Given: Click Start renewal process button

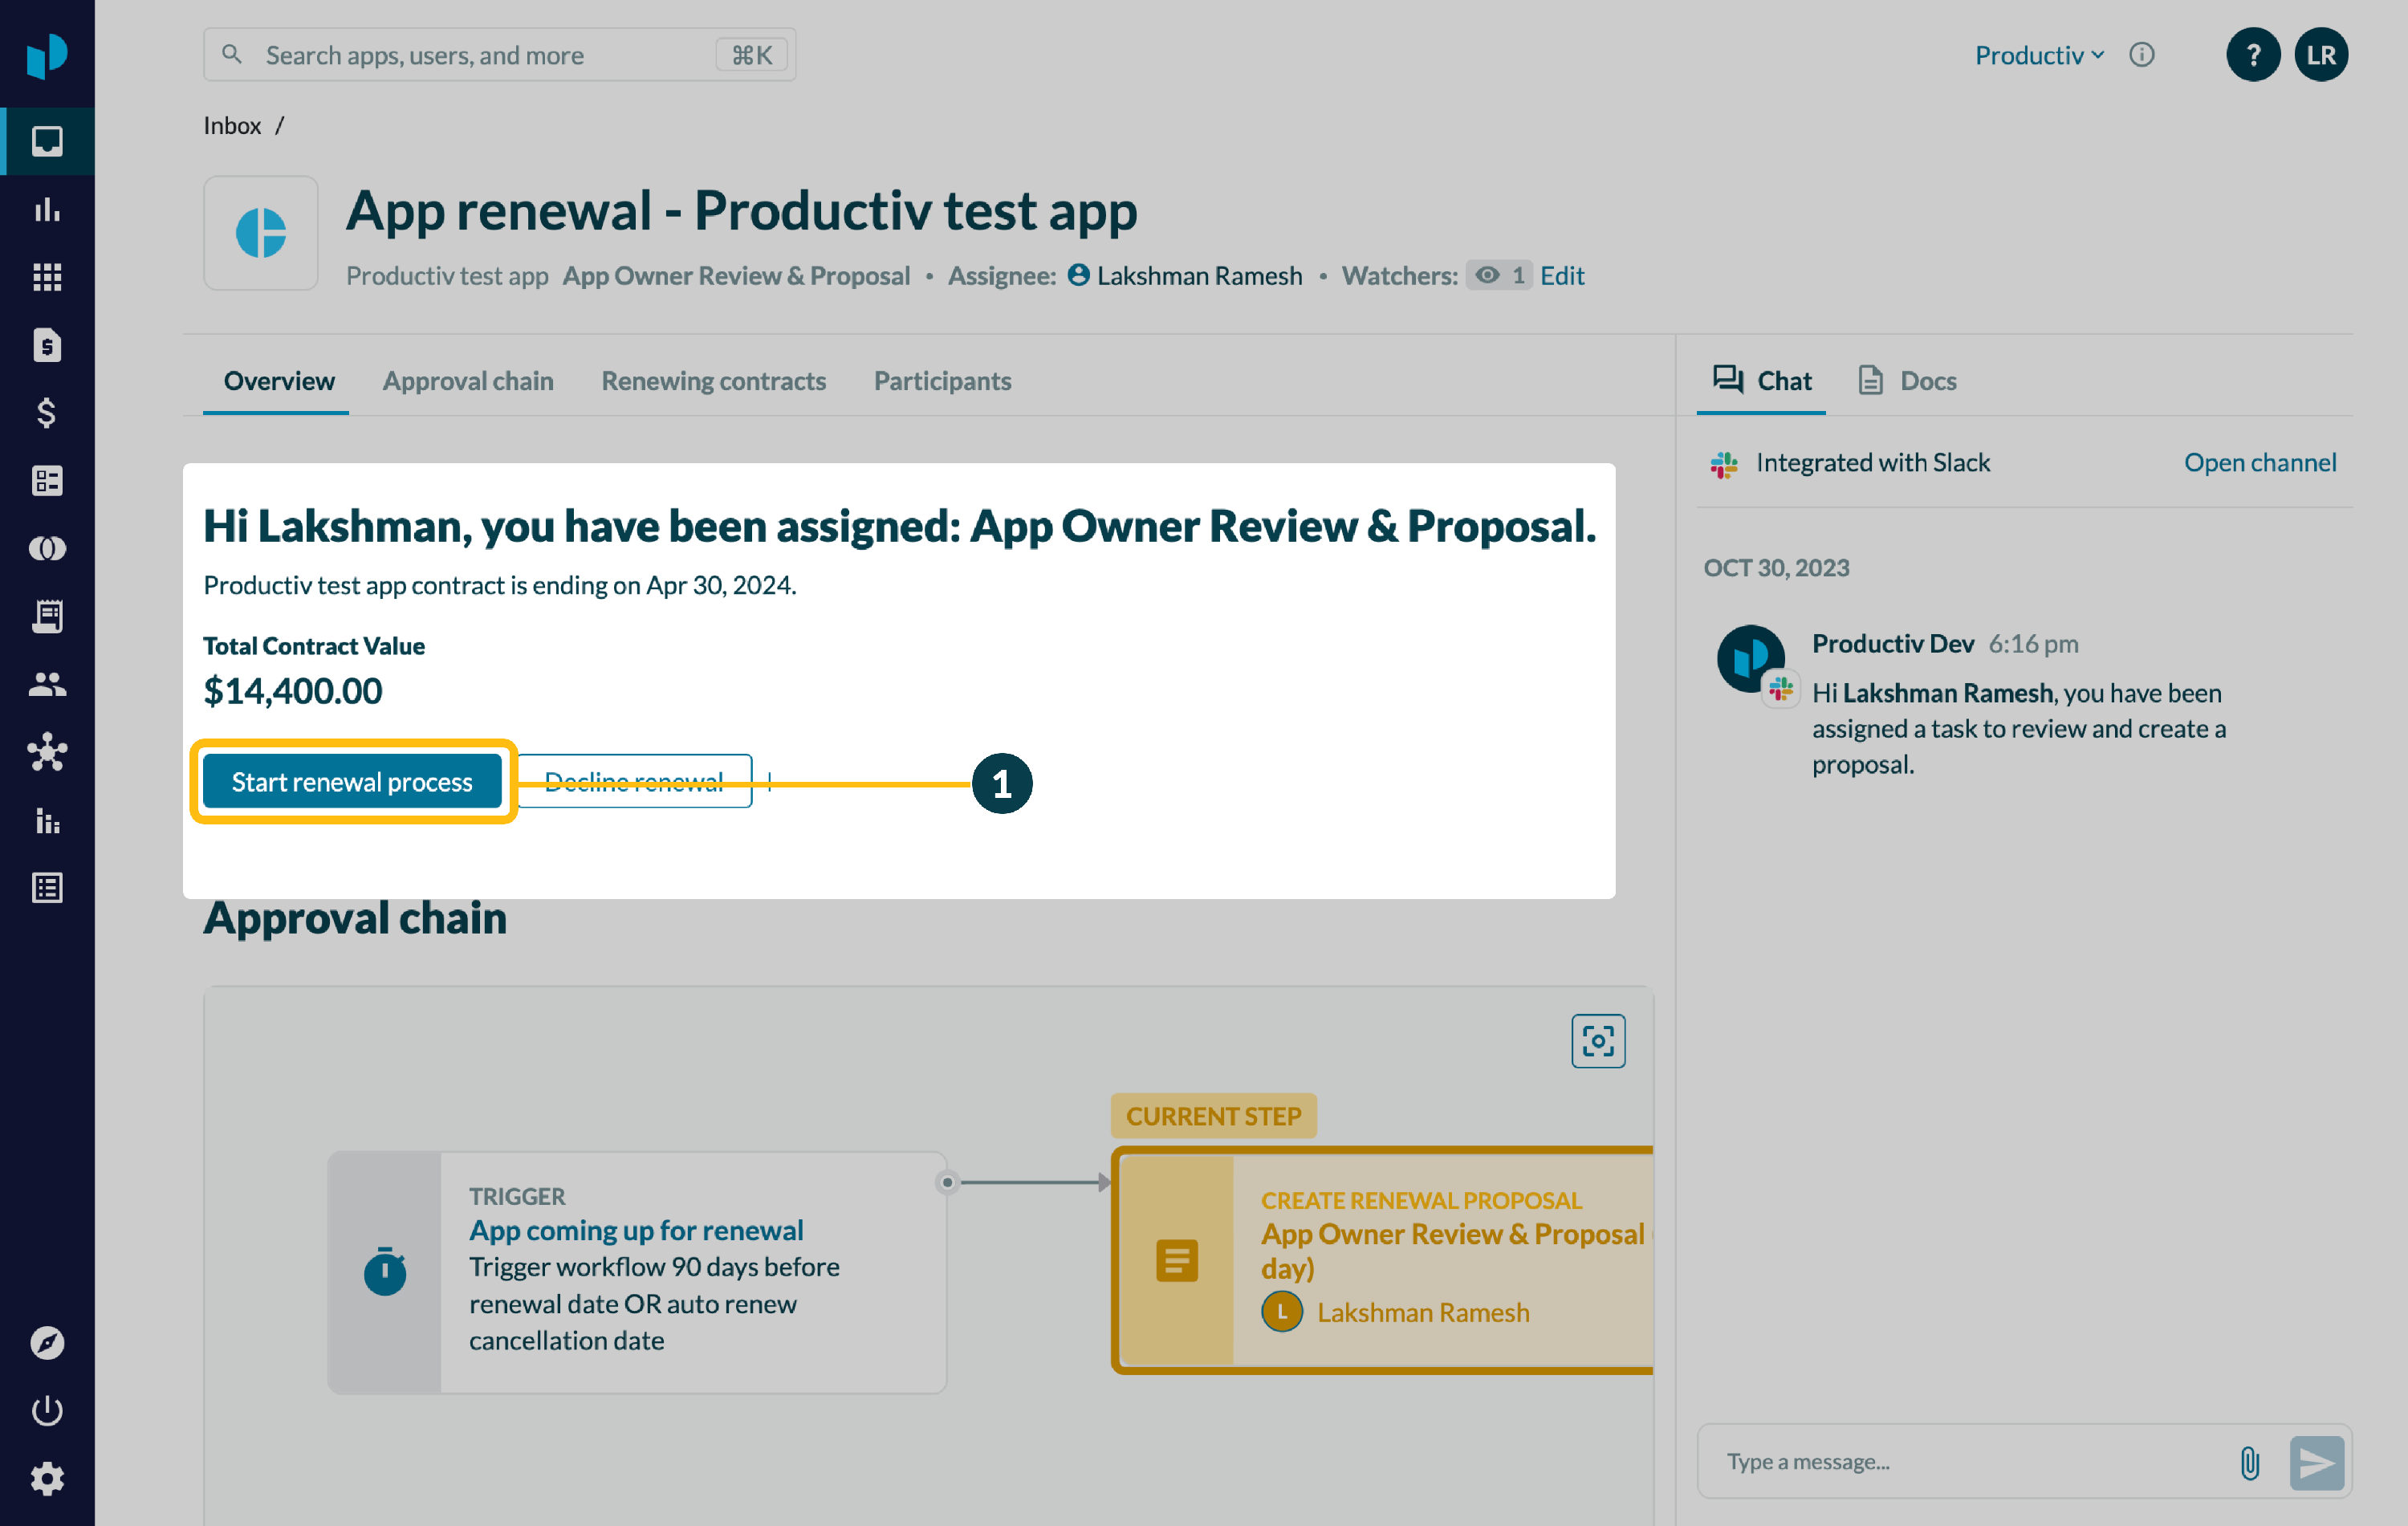Looking at the screenshot, I should [x=352, y=782].
